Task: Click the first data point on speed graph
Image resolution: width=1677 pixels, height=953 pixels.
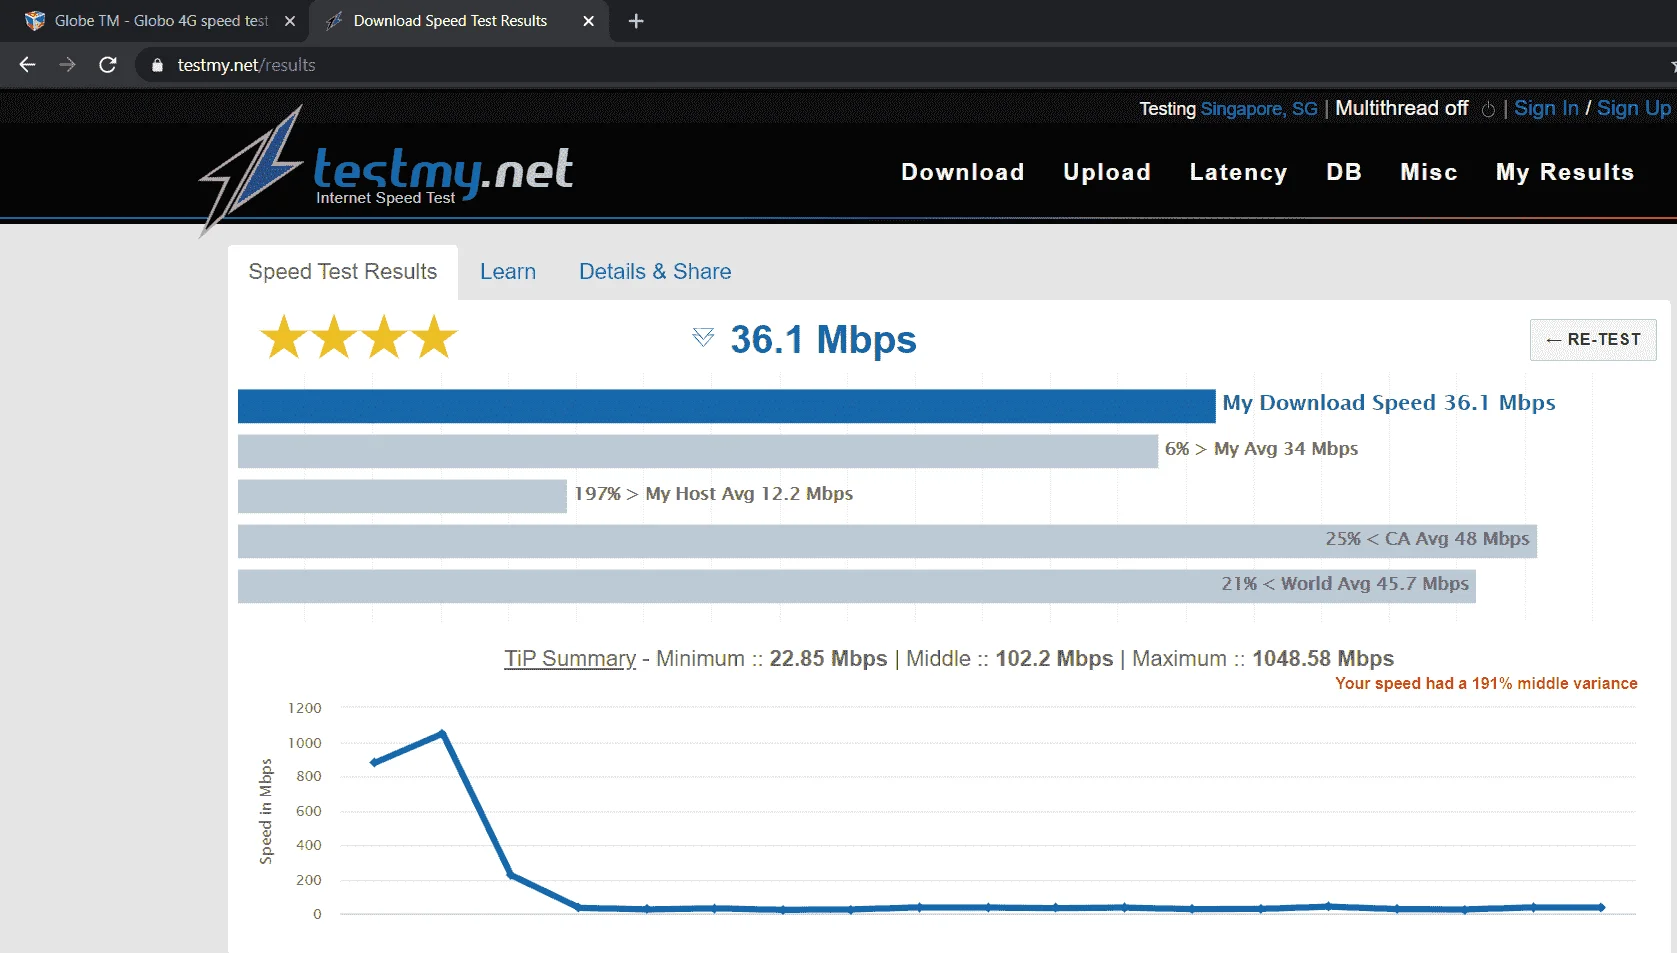Action: click(x=374, y=763)
